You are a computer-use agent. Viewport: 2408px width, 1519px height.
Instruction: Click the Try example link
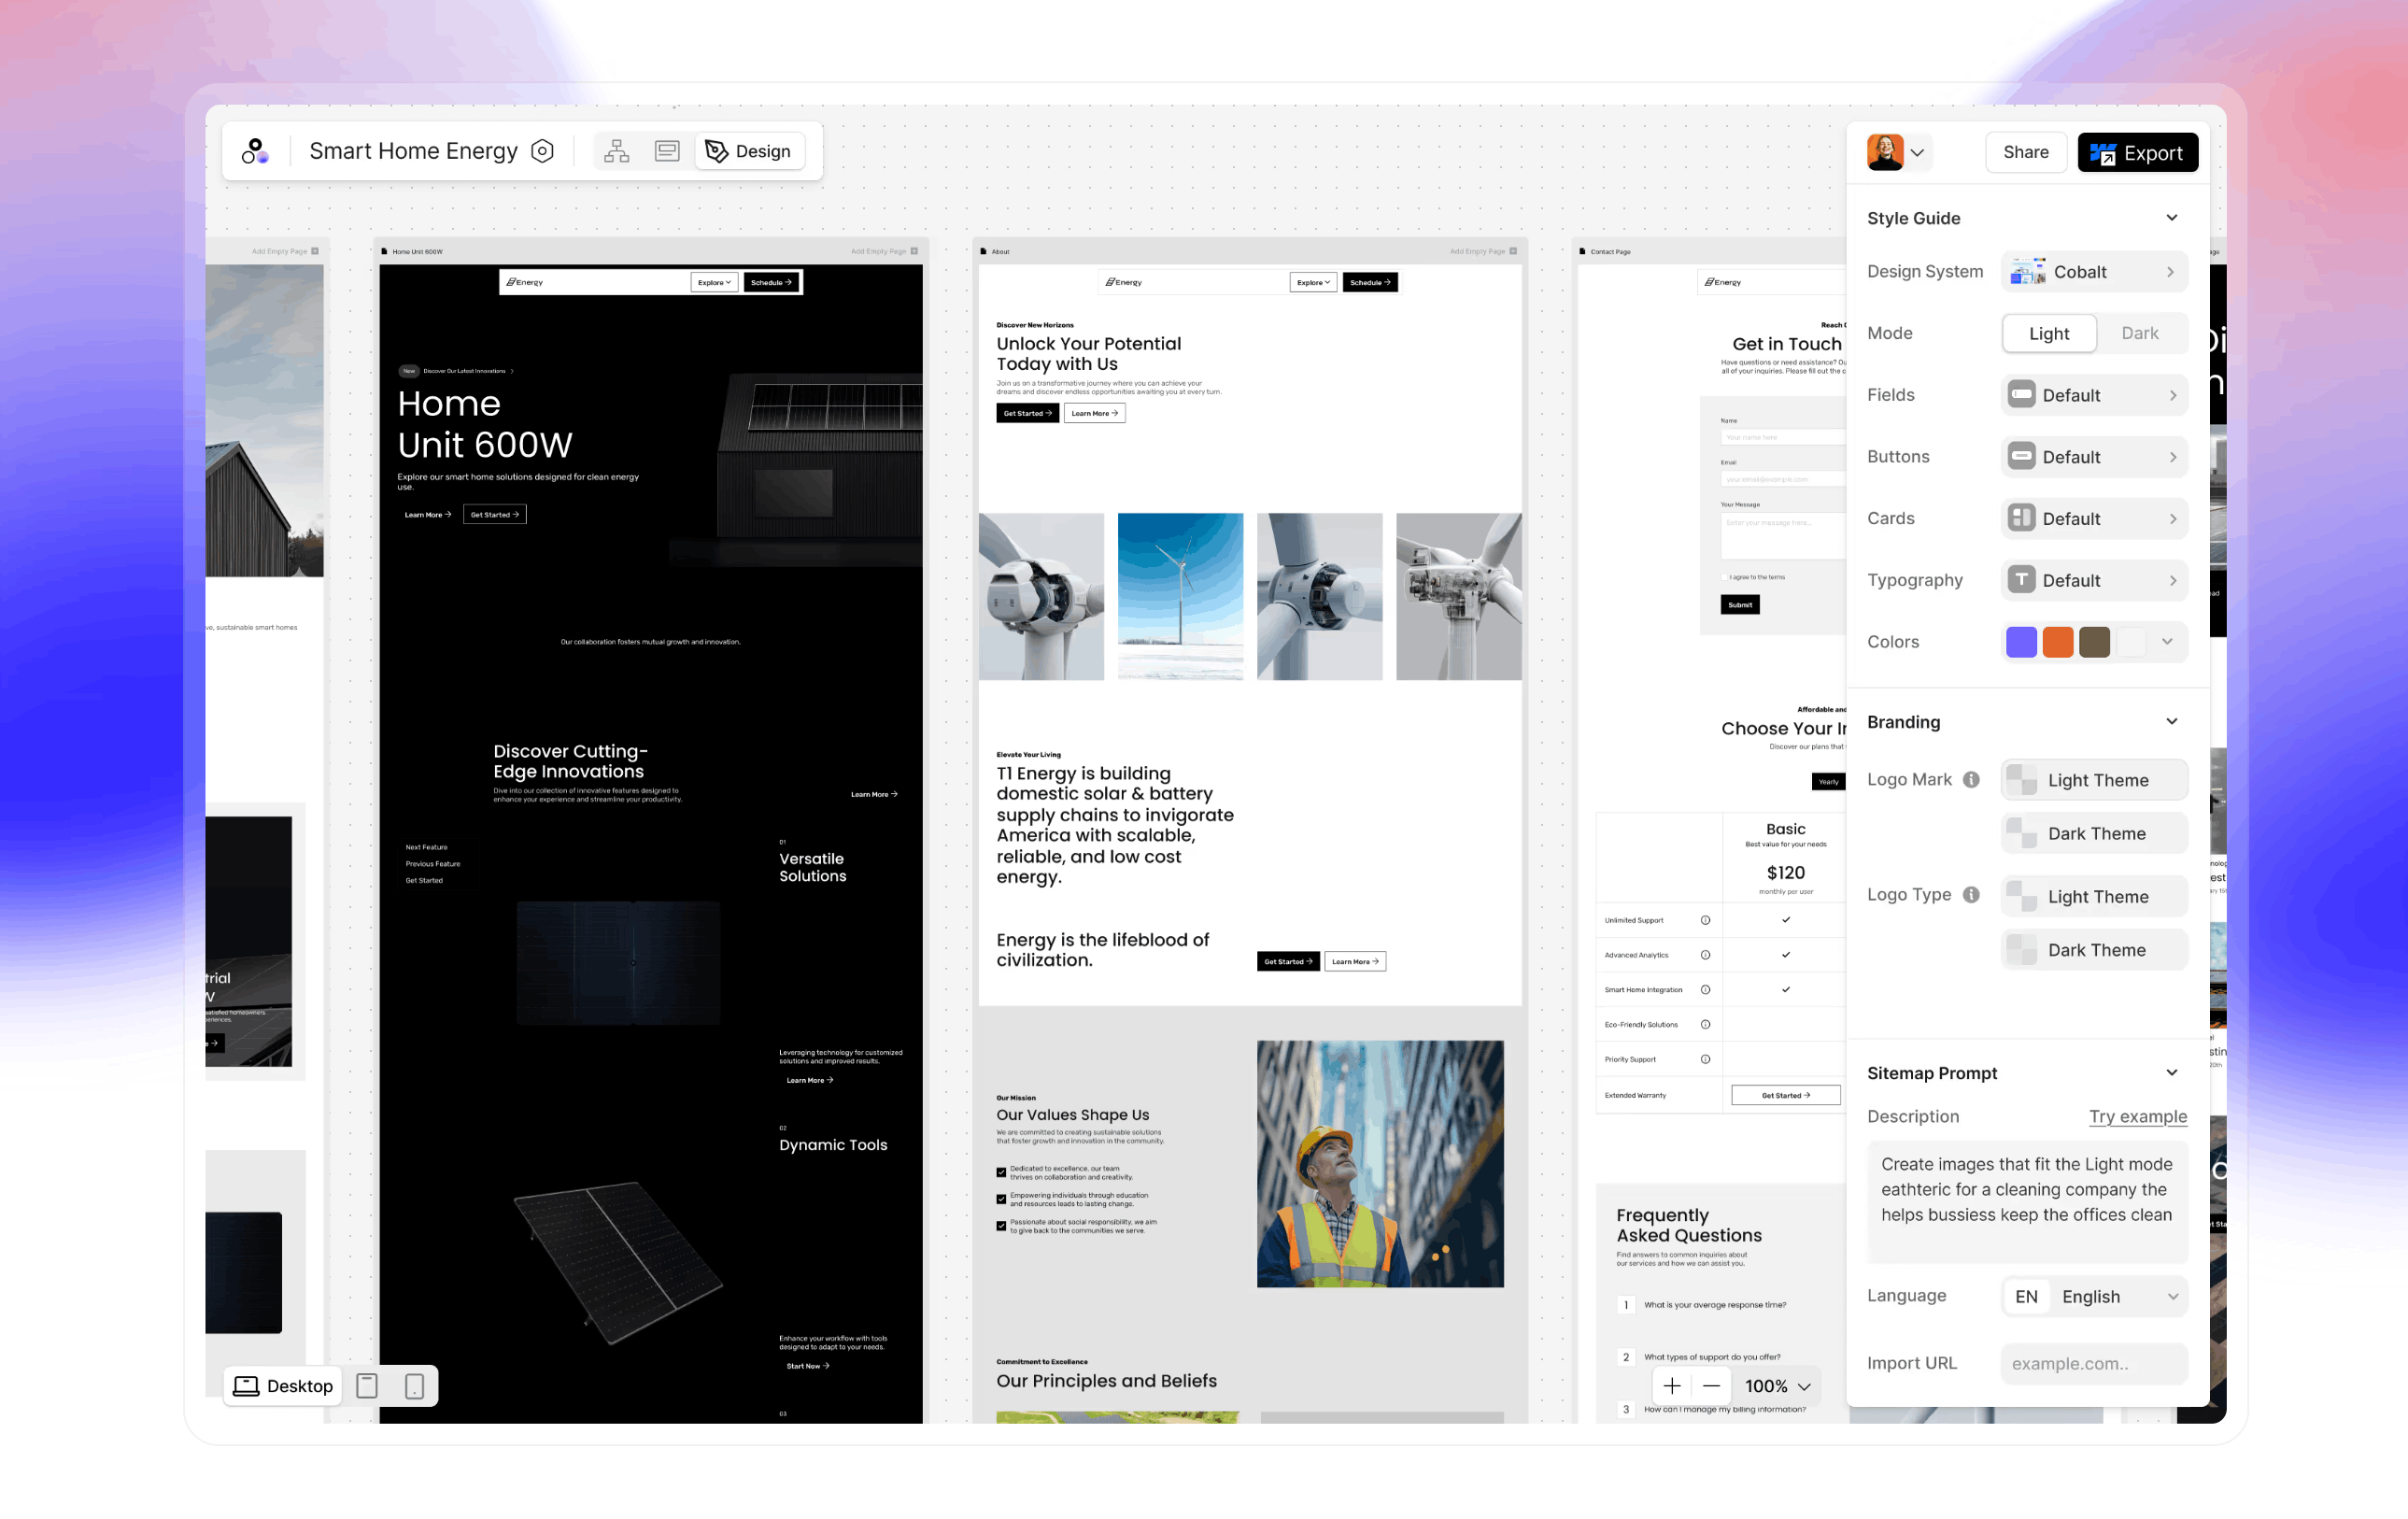2138,1116
